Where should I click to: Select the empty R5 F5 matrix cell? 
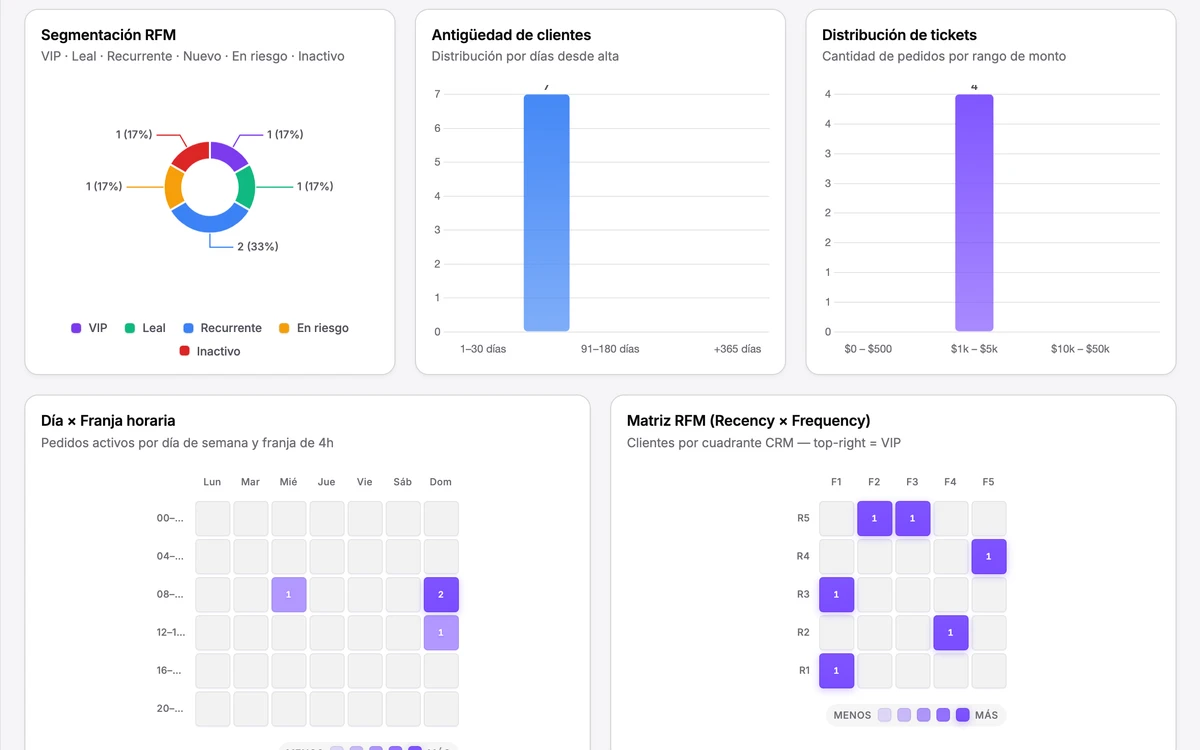point(988,518)
